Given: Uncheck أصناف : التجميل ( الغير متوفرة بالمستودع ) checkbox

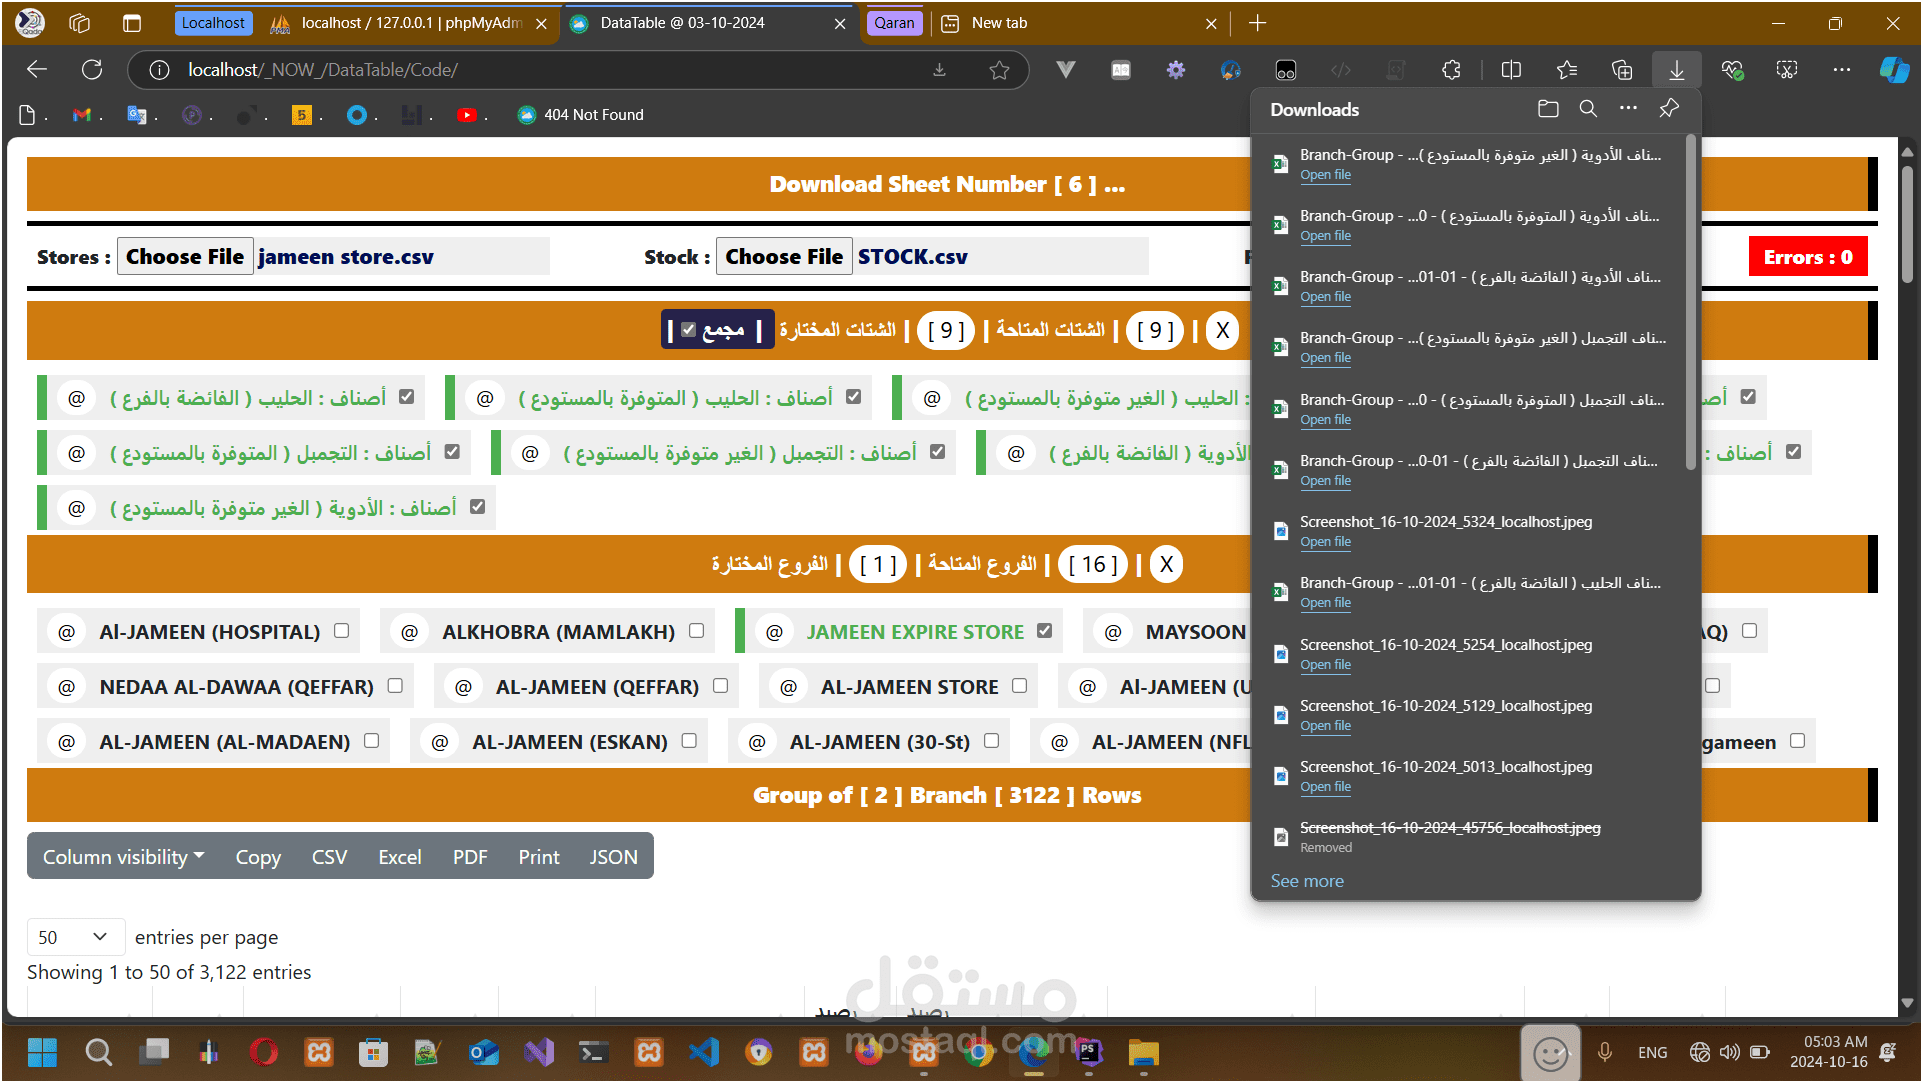Looking at the screenshot, I should point(937,452).
